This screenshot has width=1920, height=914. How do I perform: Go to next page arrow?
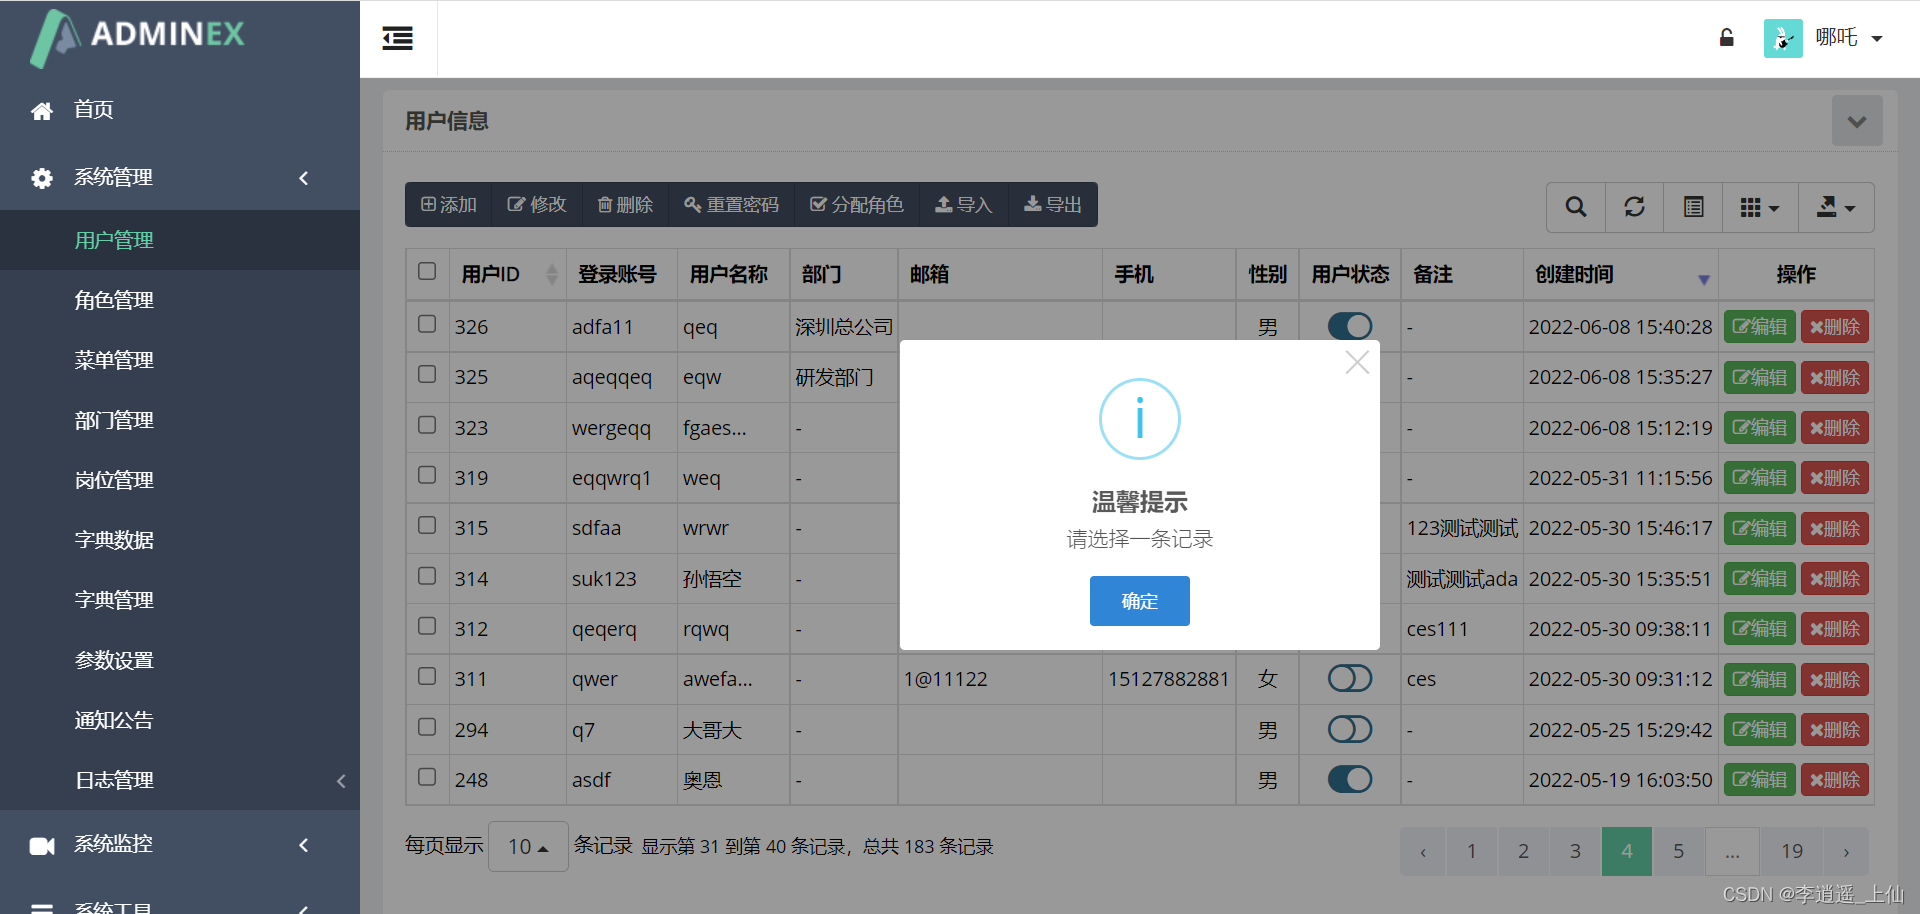[1846, 852]
